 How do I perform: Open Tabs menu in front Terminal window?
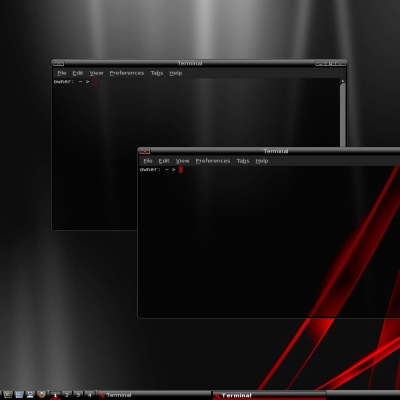pyautogui.click(x=243, y=161)
